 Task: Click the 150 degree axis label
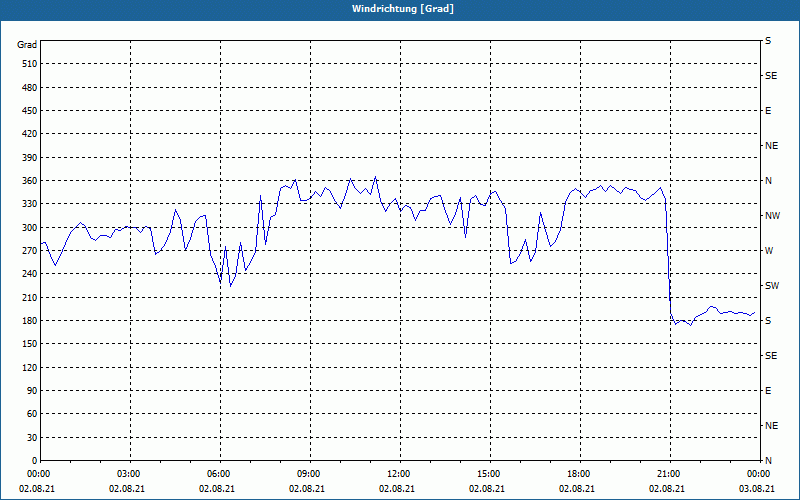[30, 344]
